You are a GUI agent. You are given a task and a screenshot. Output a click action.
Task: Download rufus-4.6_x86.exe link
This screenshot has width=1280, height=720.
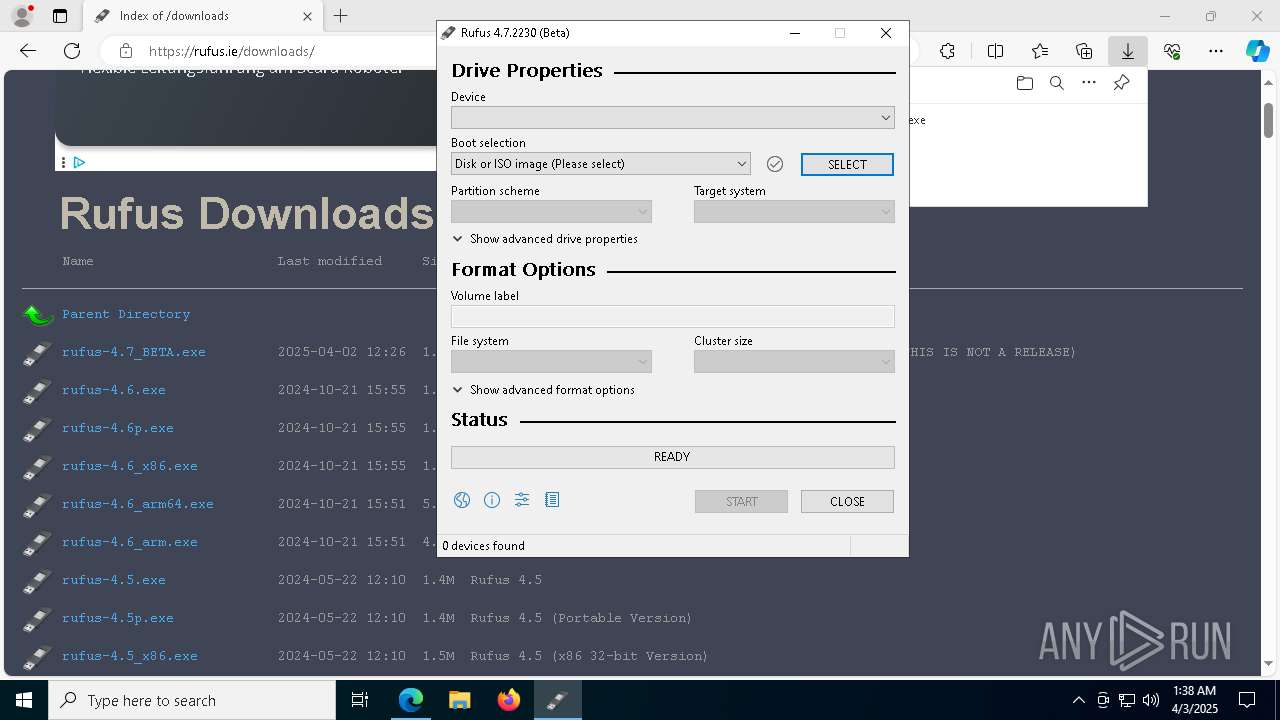[130, 466]
